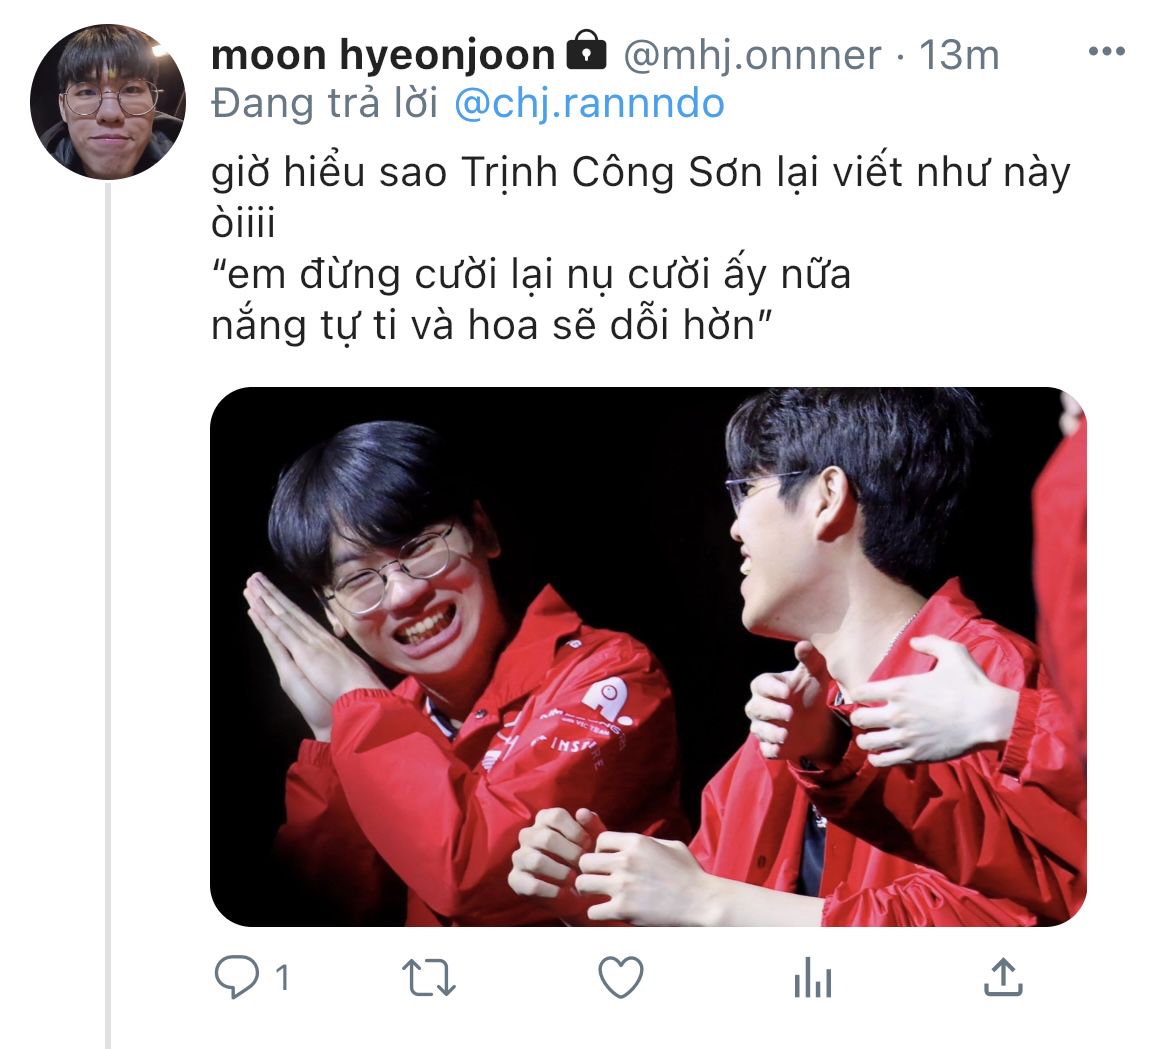Viewport: 1170px width, 1049px height.
Task: Visit the @mhj.onnner handle
Action: tap(752, 55)
